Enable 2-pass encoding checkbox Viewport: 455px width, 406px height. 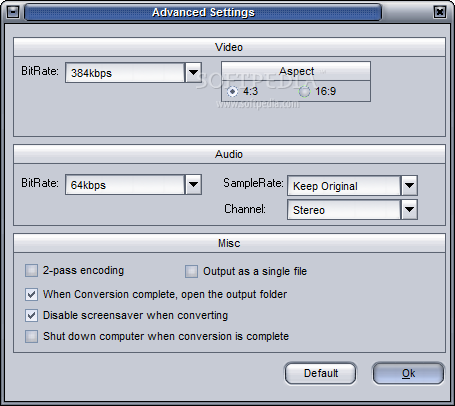[x=31, y=270]
